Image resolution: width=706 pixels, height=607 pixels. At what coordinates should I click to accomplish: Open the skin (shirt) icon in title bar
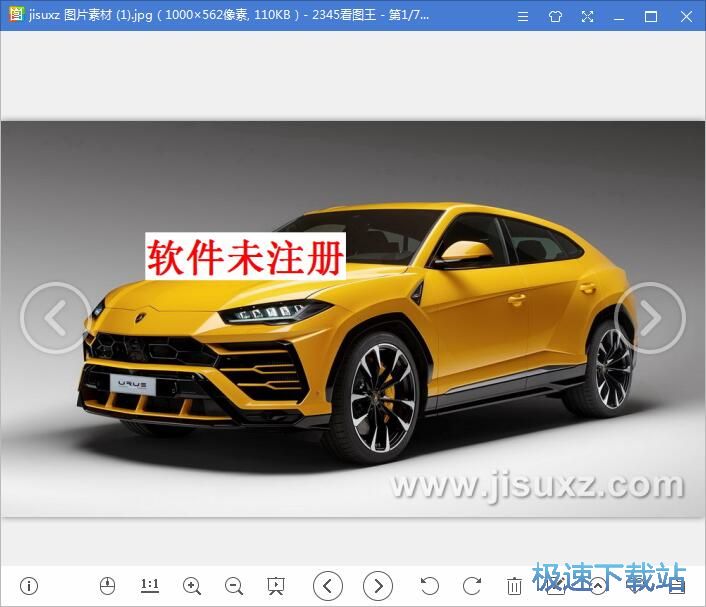click(x=555, y=17)
